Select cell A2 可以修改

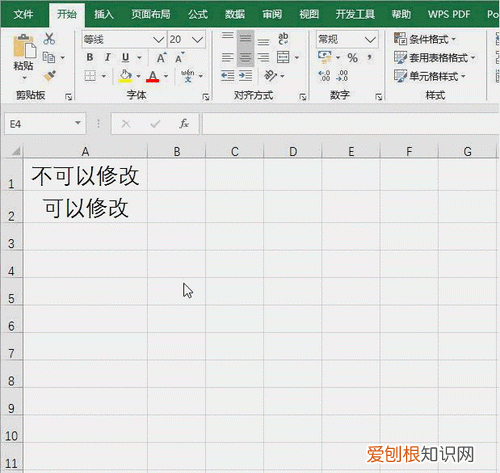click(x=85, y=207)
